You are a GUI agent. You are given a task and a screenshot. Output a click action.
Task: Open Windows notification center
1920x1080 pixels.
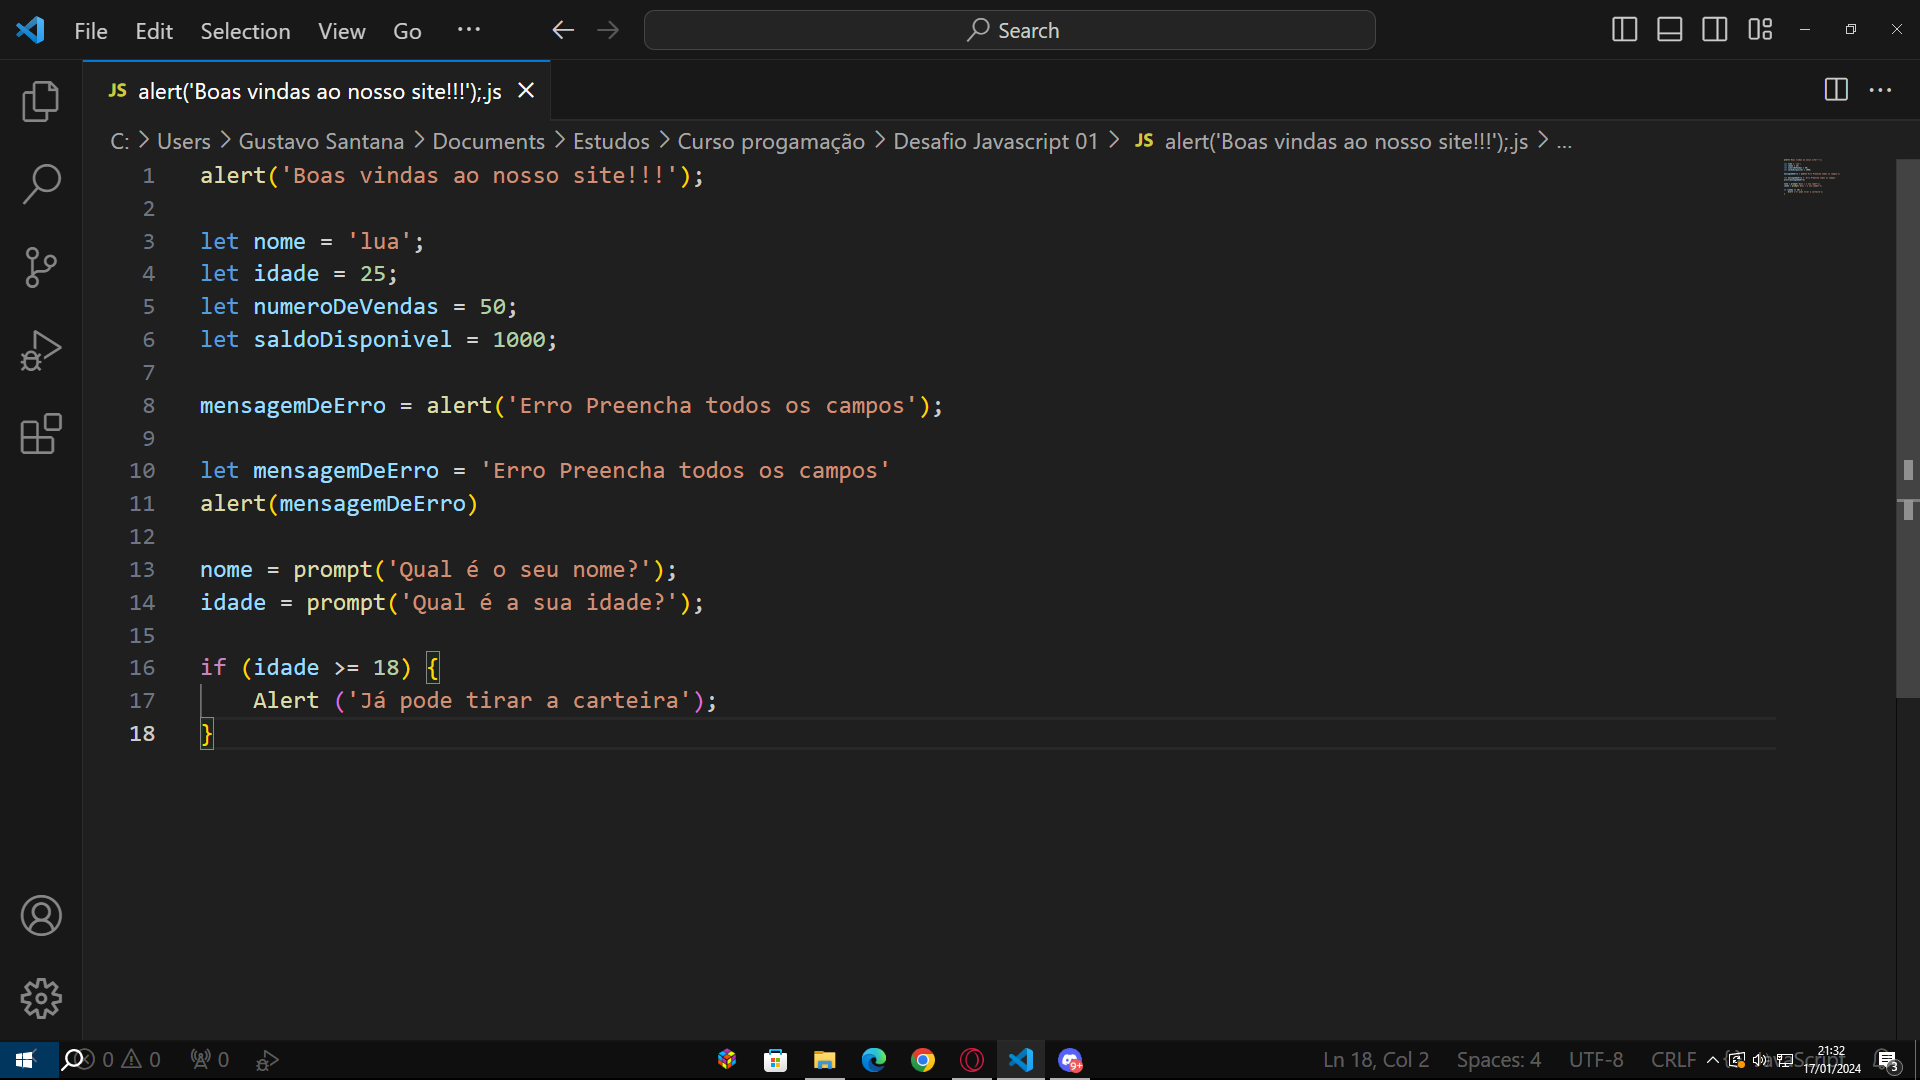click(1888, 1061)
